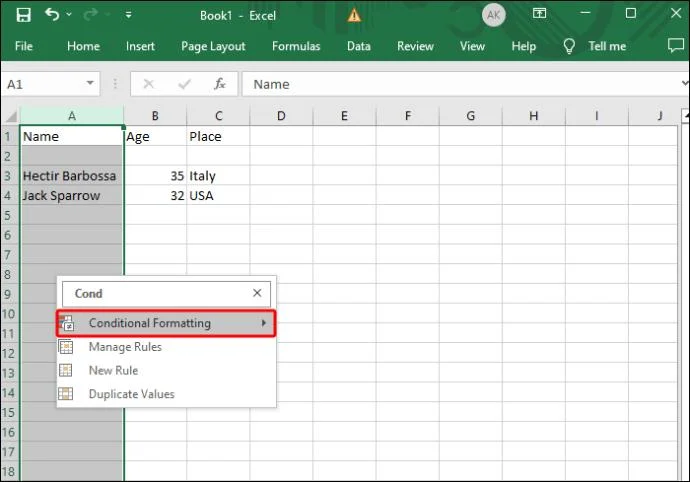This screenshot has width=690, height=482.
Task: Switch to the Page Layout tab
Action: pos(213,46)
